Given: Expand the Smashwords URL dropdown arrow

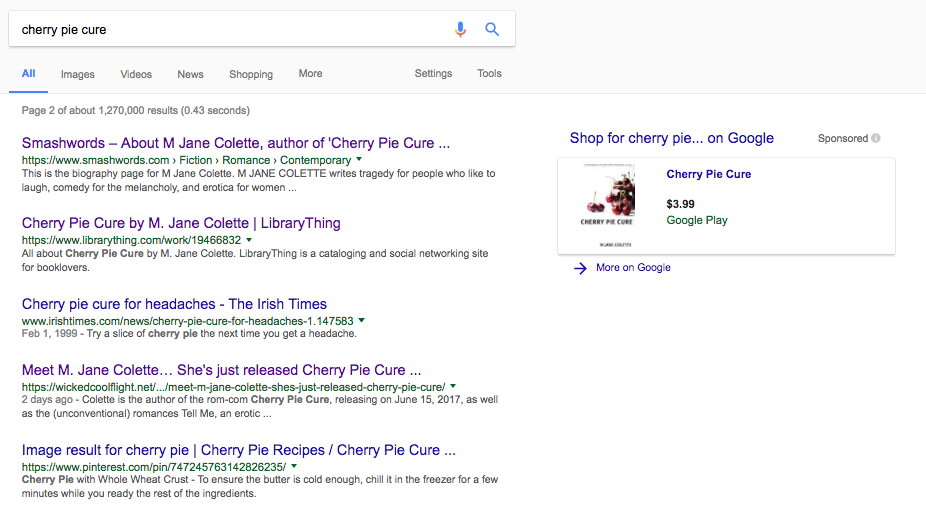Looking at the screenshot, I should [359, 160].
